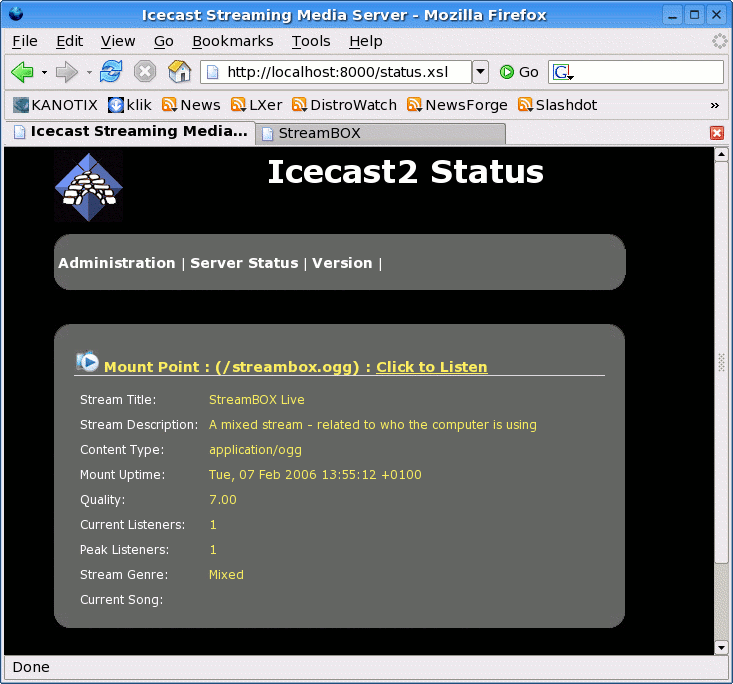Click the scrollbar down arrow
Image resolution: width=733 pixels, height=684 pixels.
tap(721, 648)
